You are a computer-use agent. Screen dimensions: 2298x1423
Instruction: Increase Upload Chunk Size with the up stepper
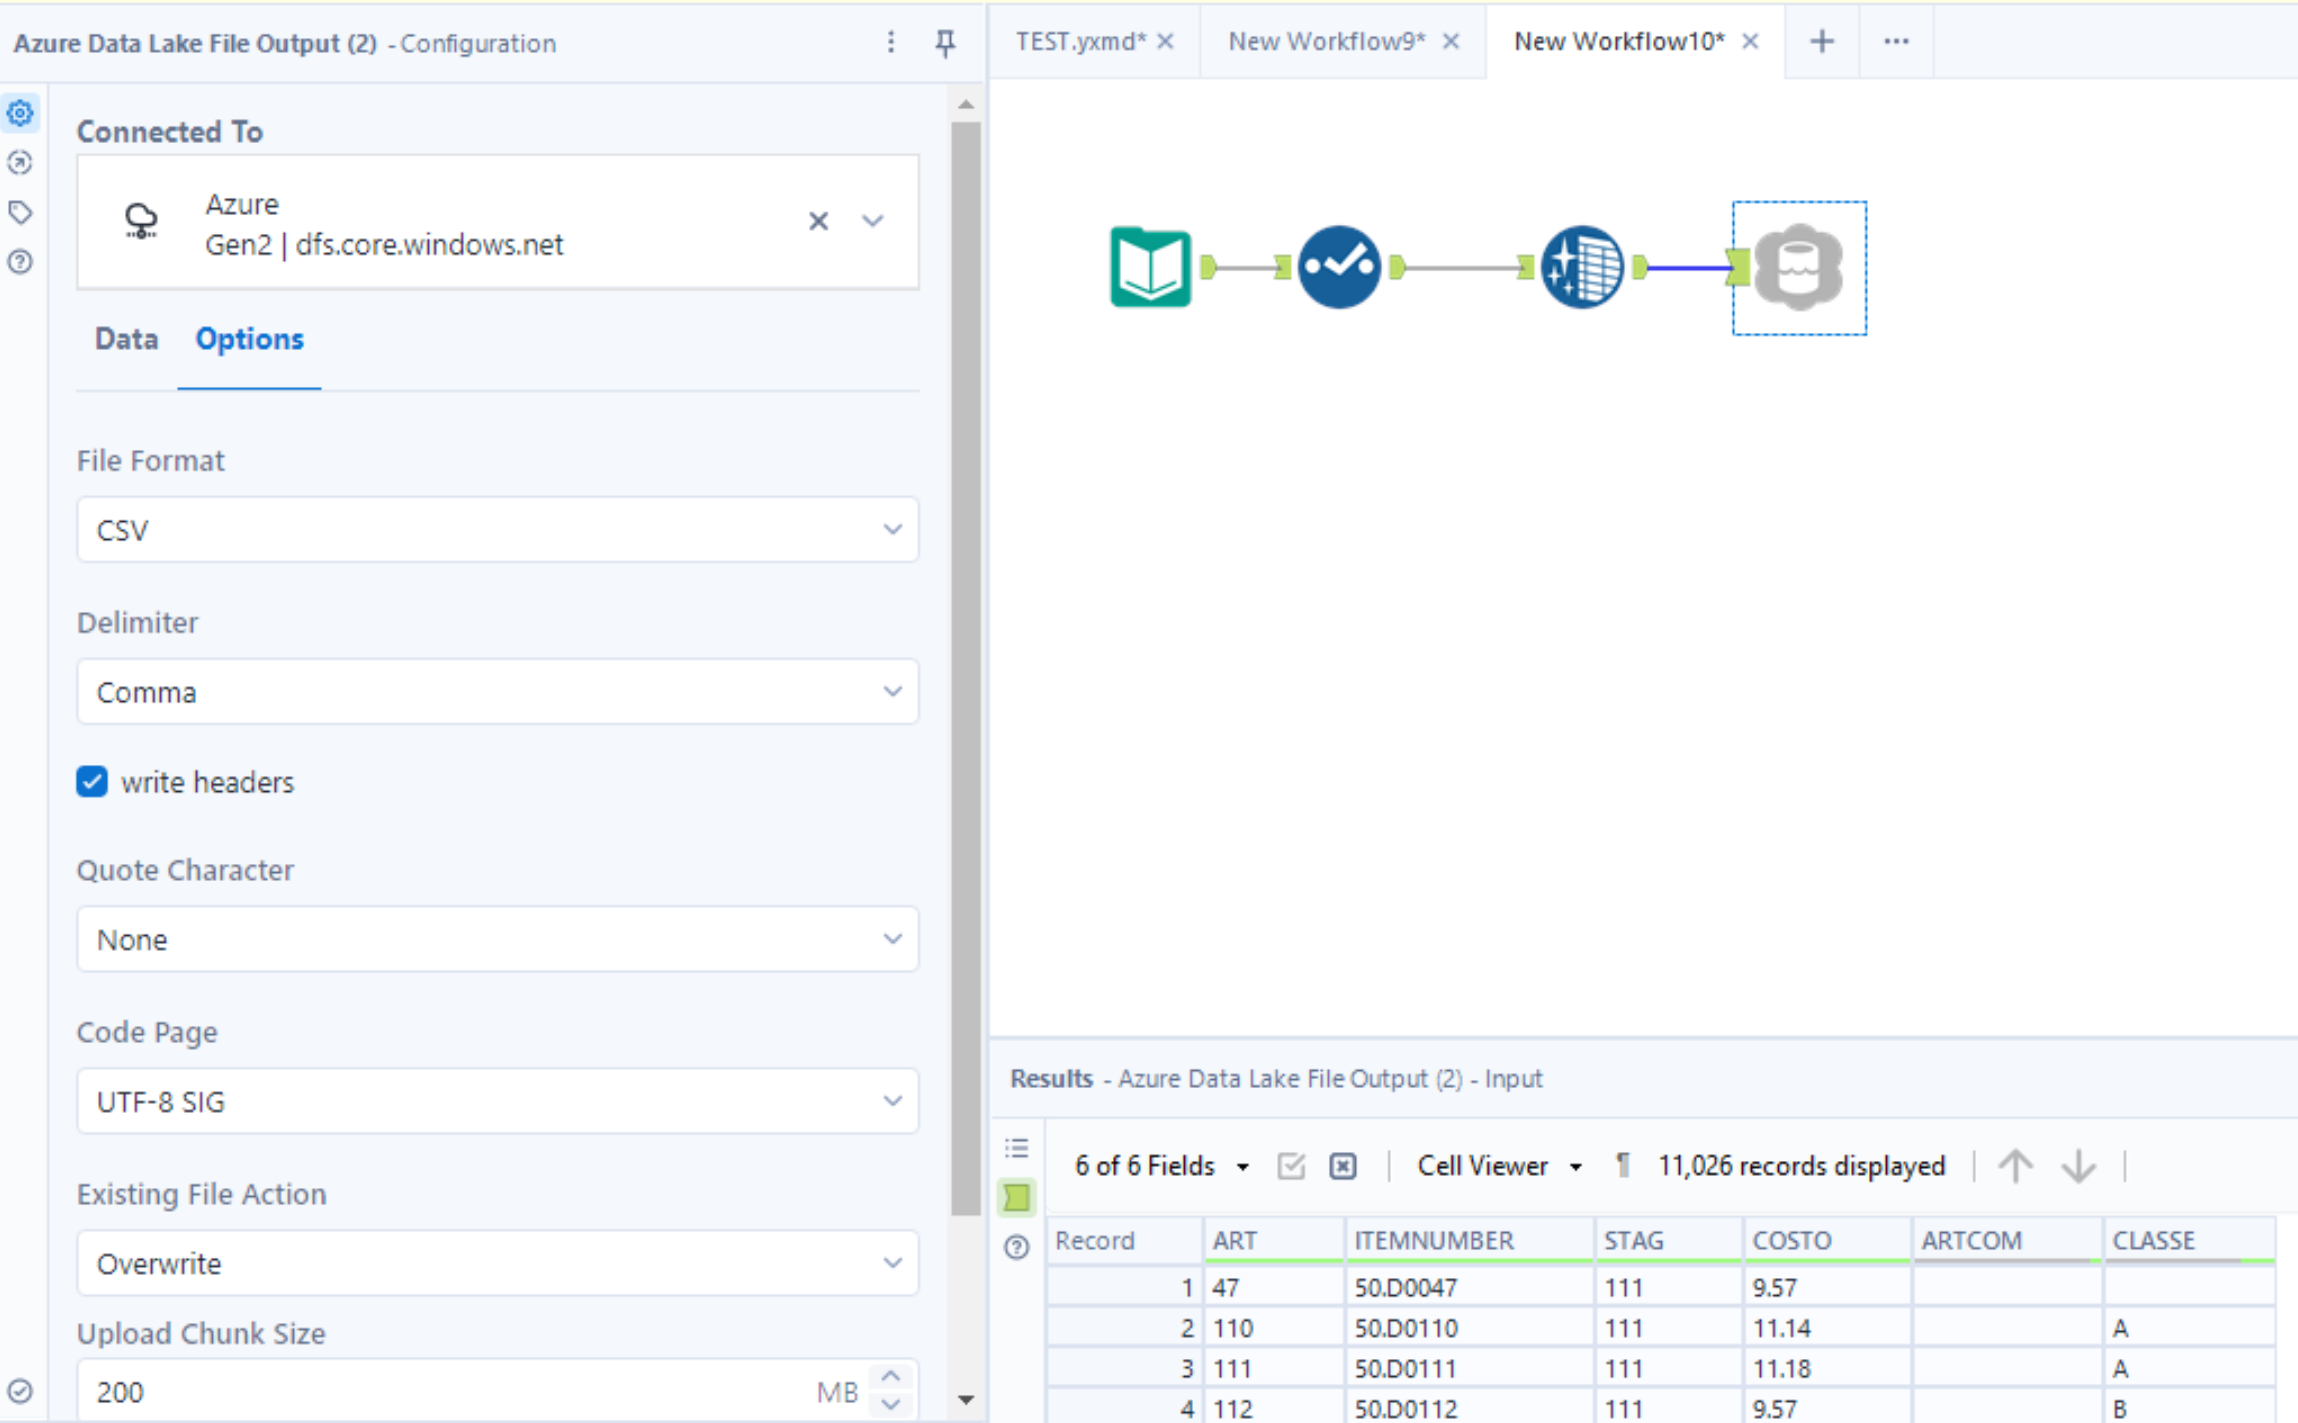click(x=889, y=1377)
